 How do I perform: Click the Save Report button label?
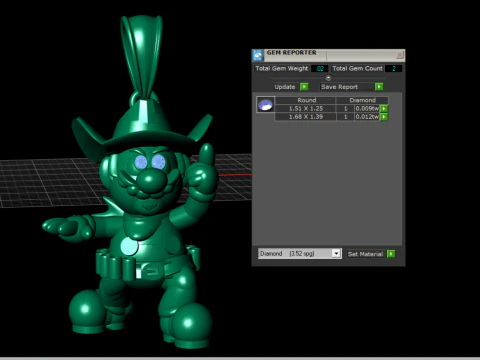339,87
